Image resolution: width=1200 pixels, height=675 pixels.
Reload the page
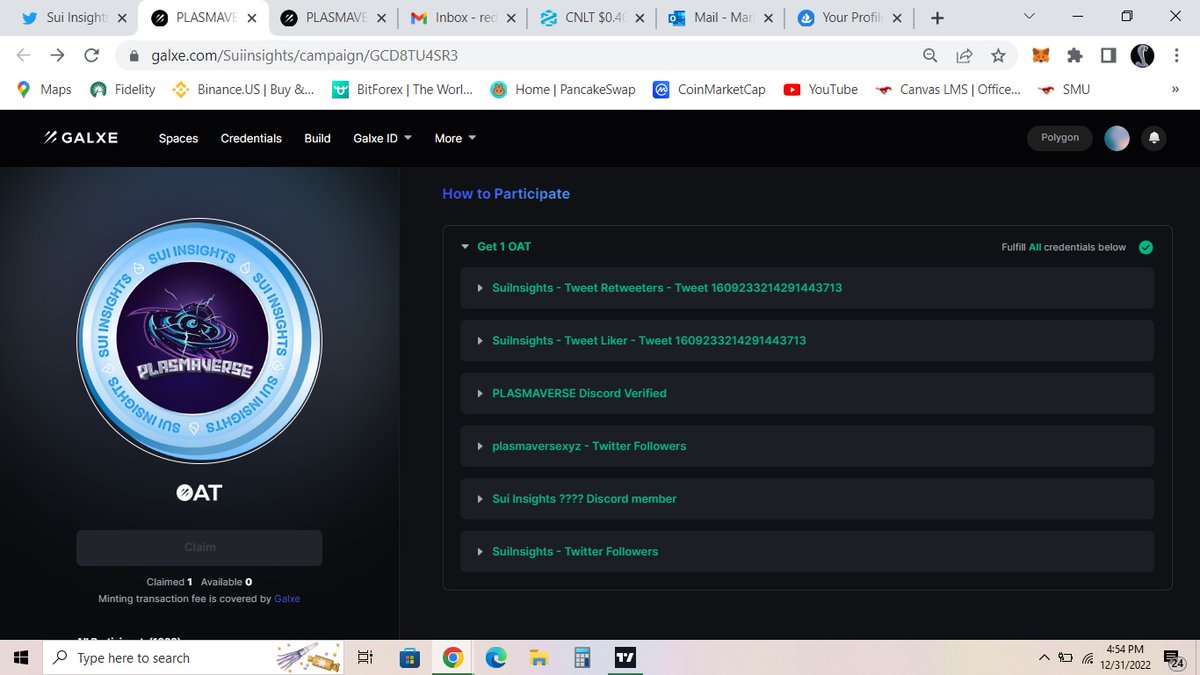coord(91,56)
